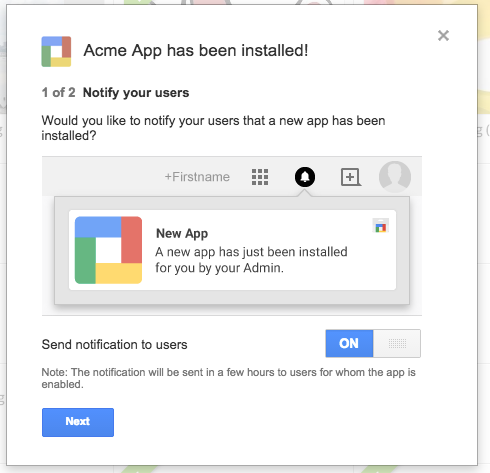The height and width of the screenshot is (473, 490).
Task: Click the 'Would you like to notify' question text
Action: click(213, 128)
